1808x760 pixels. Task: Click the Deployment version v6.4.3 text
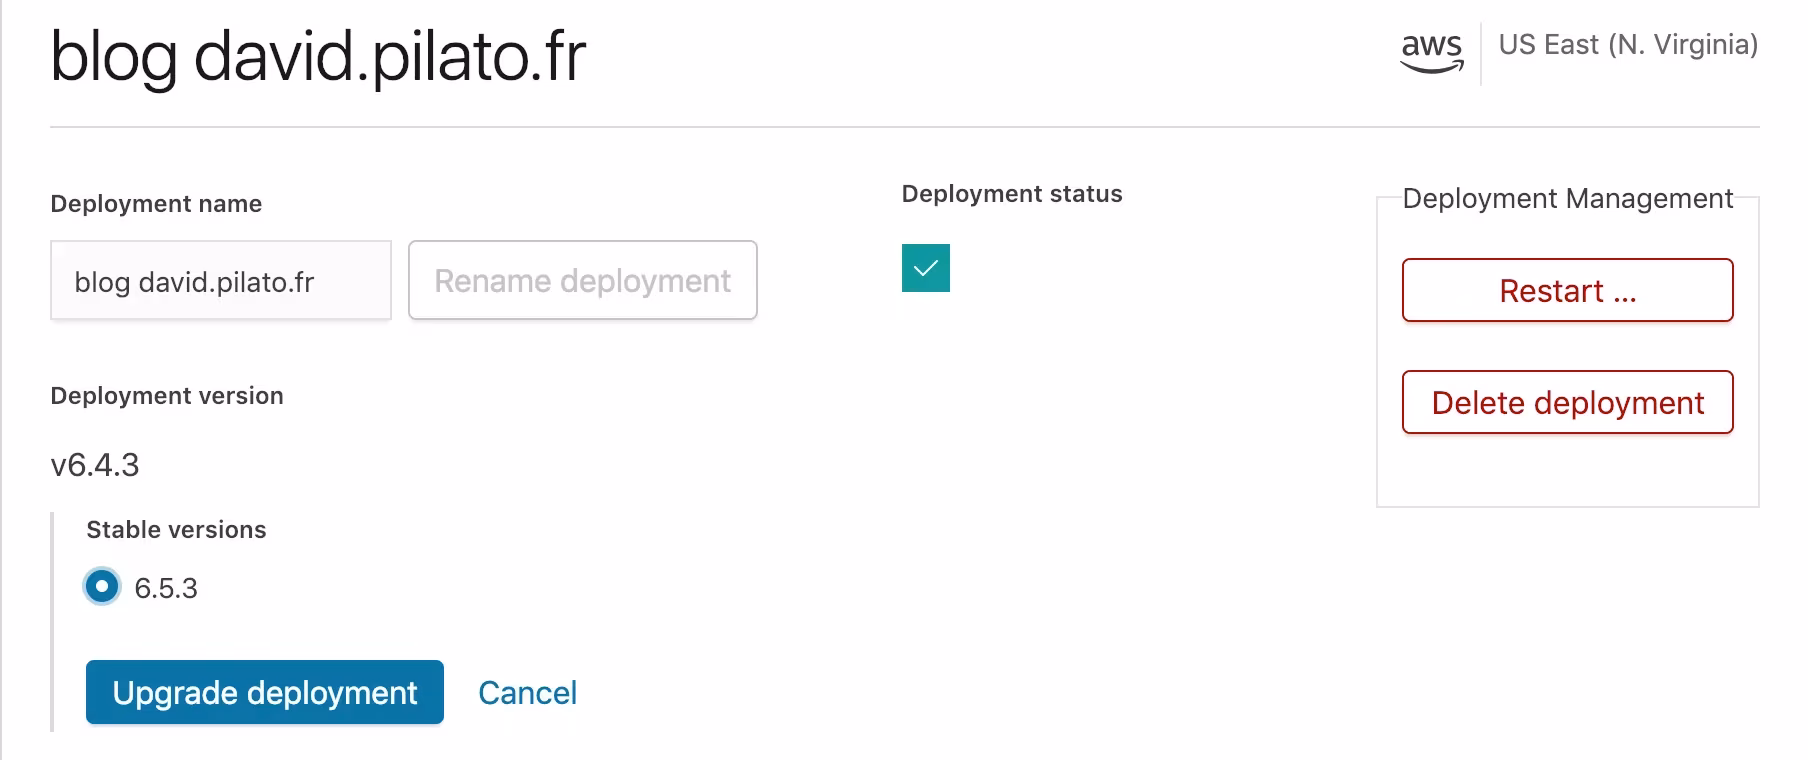click(95, 464)
